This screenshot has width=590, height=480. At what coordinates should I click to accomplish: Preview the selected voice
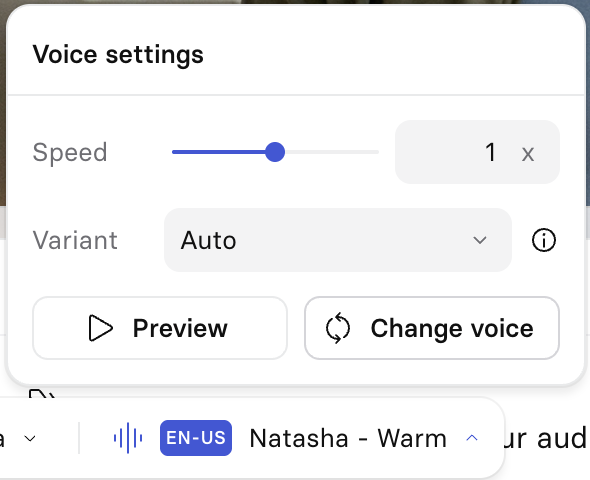[x=160, y=328]
